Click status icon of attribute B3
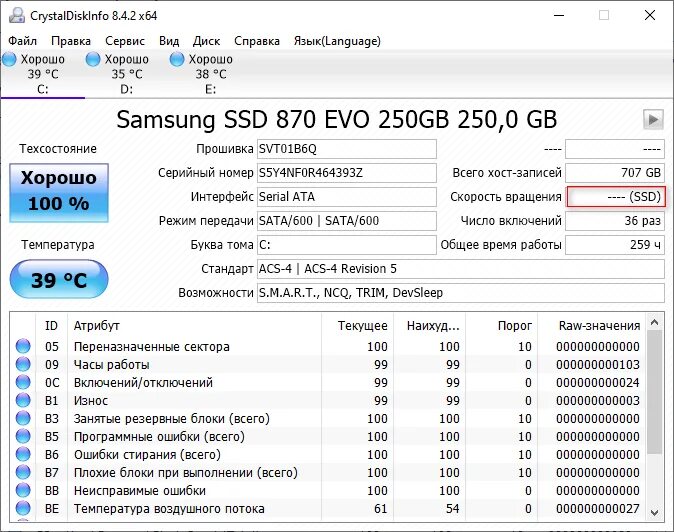674x532 pixels. tap(23, 419)
